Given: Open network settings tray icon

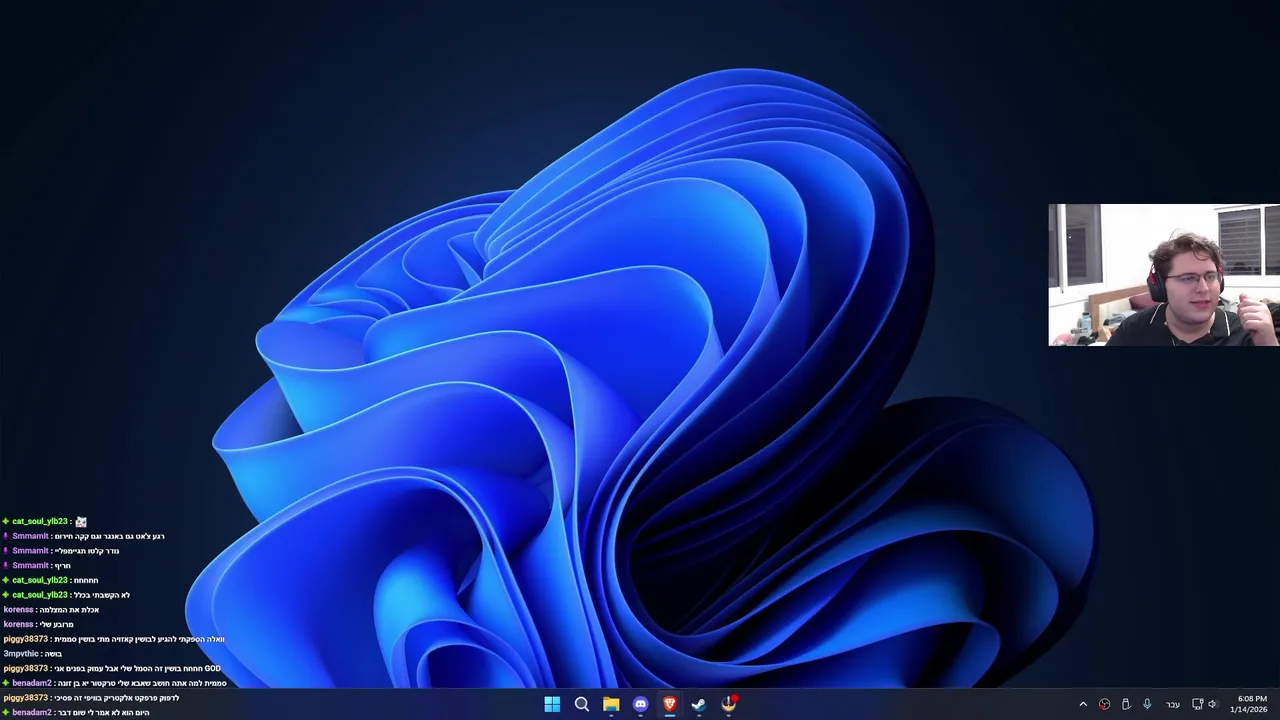Looking at the screenshot, I should point(1197,704).
